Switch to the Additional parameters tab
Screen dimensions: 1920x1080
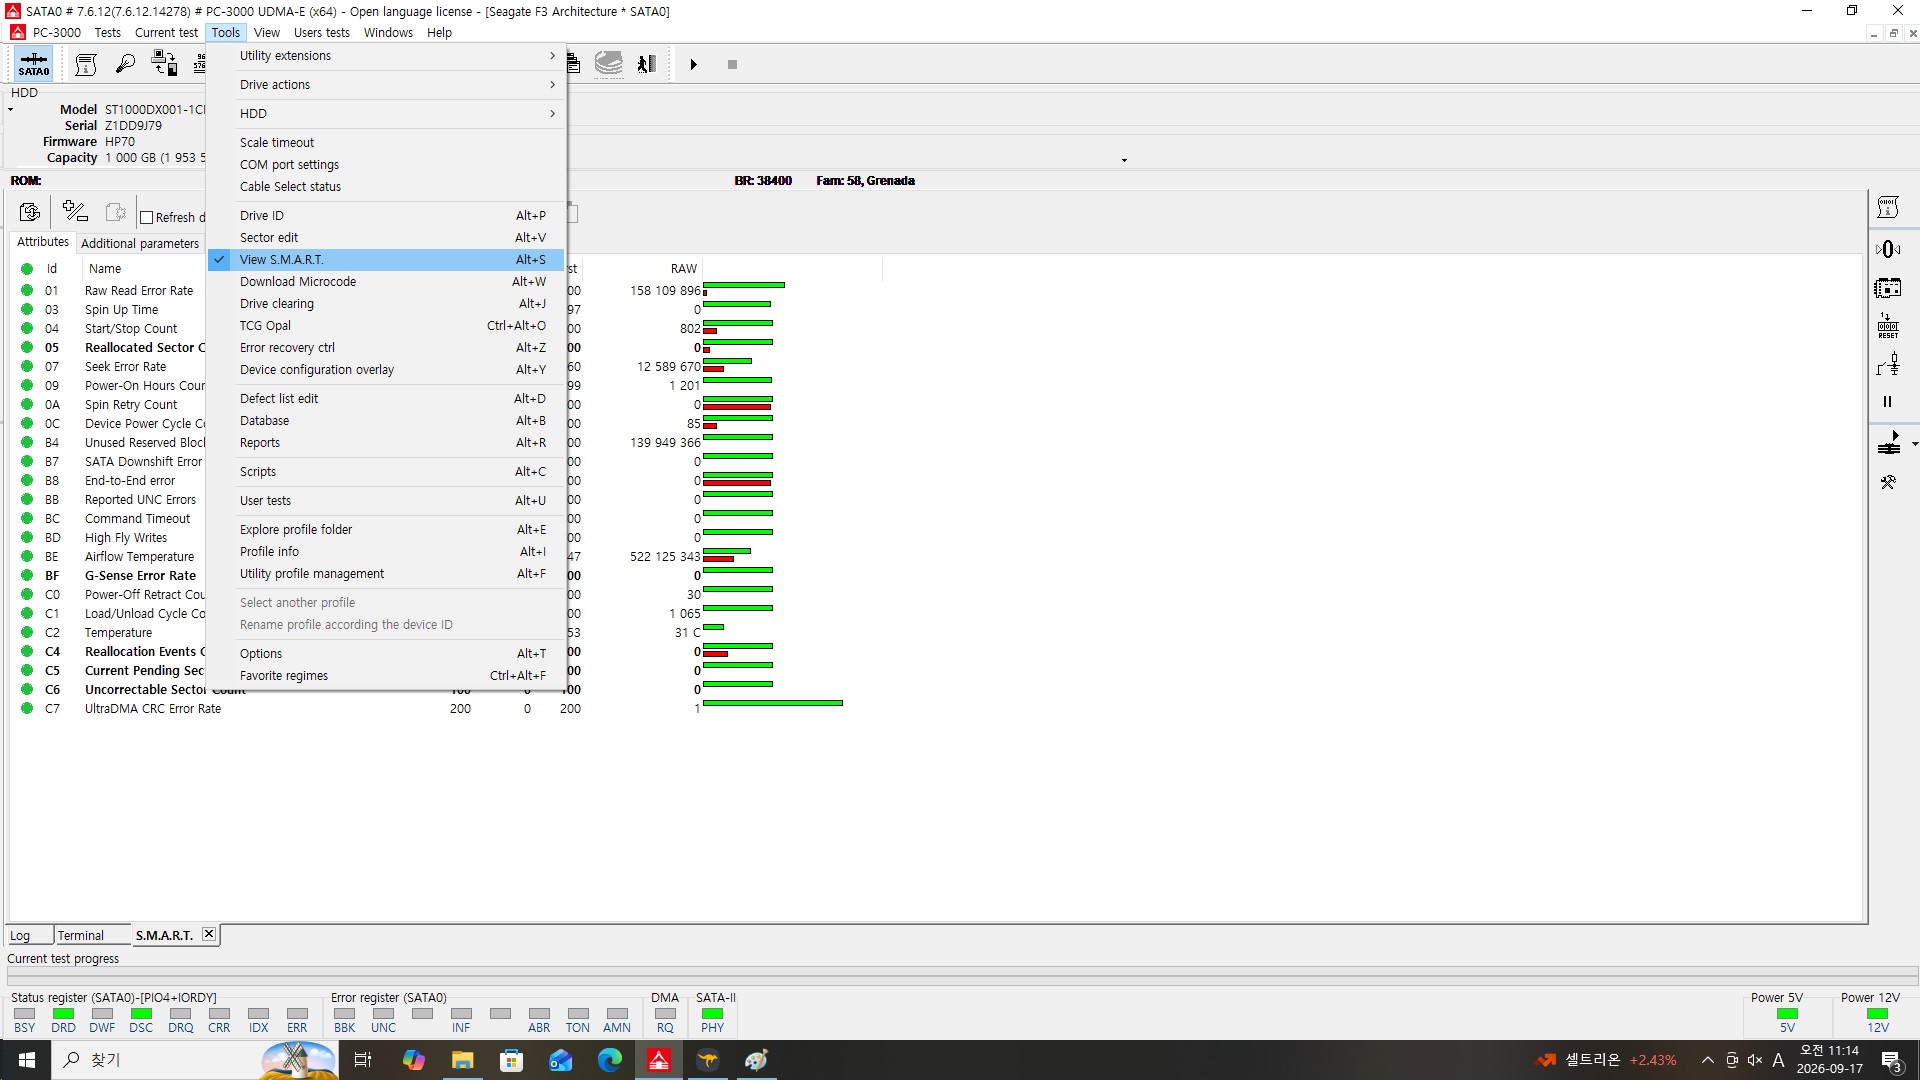(140, 243)
